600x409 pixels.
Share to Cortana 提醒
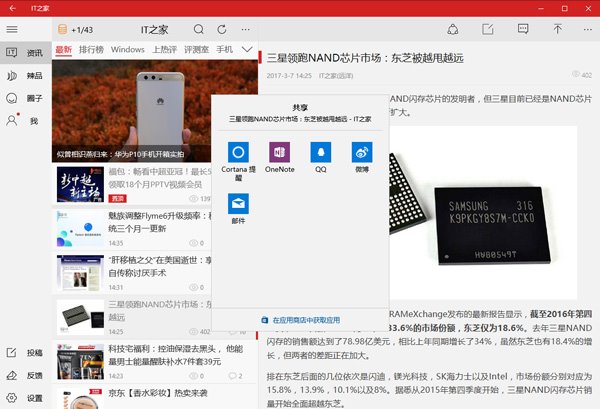(x=238, y=161)
